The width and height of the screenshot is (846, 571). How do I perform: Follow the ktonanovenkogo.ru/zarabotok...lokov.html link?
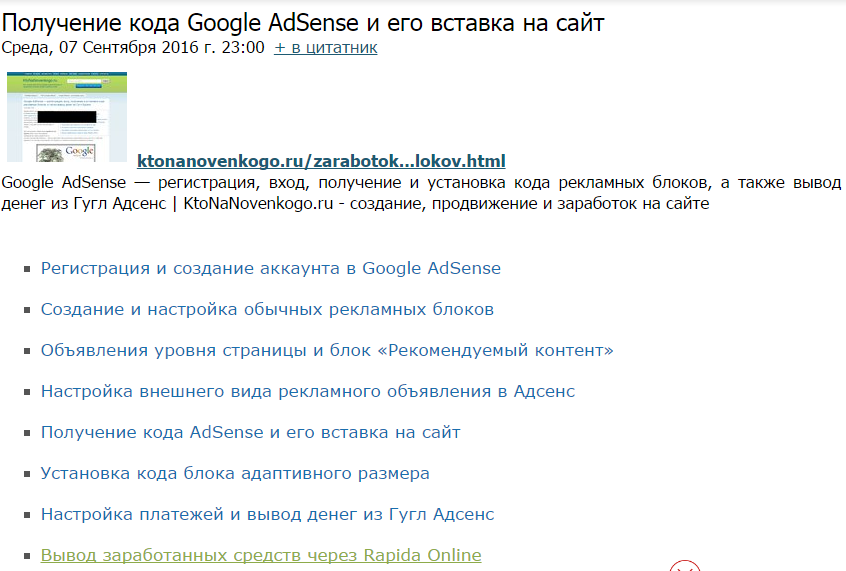tap(321, 161)
